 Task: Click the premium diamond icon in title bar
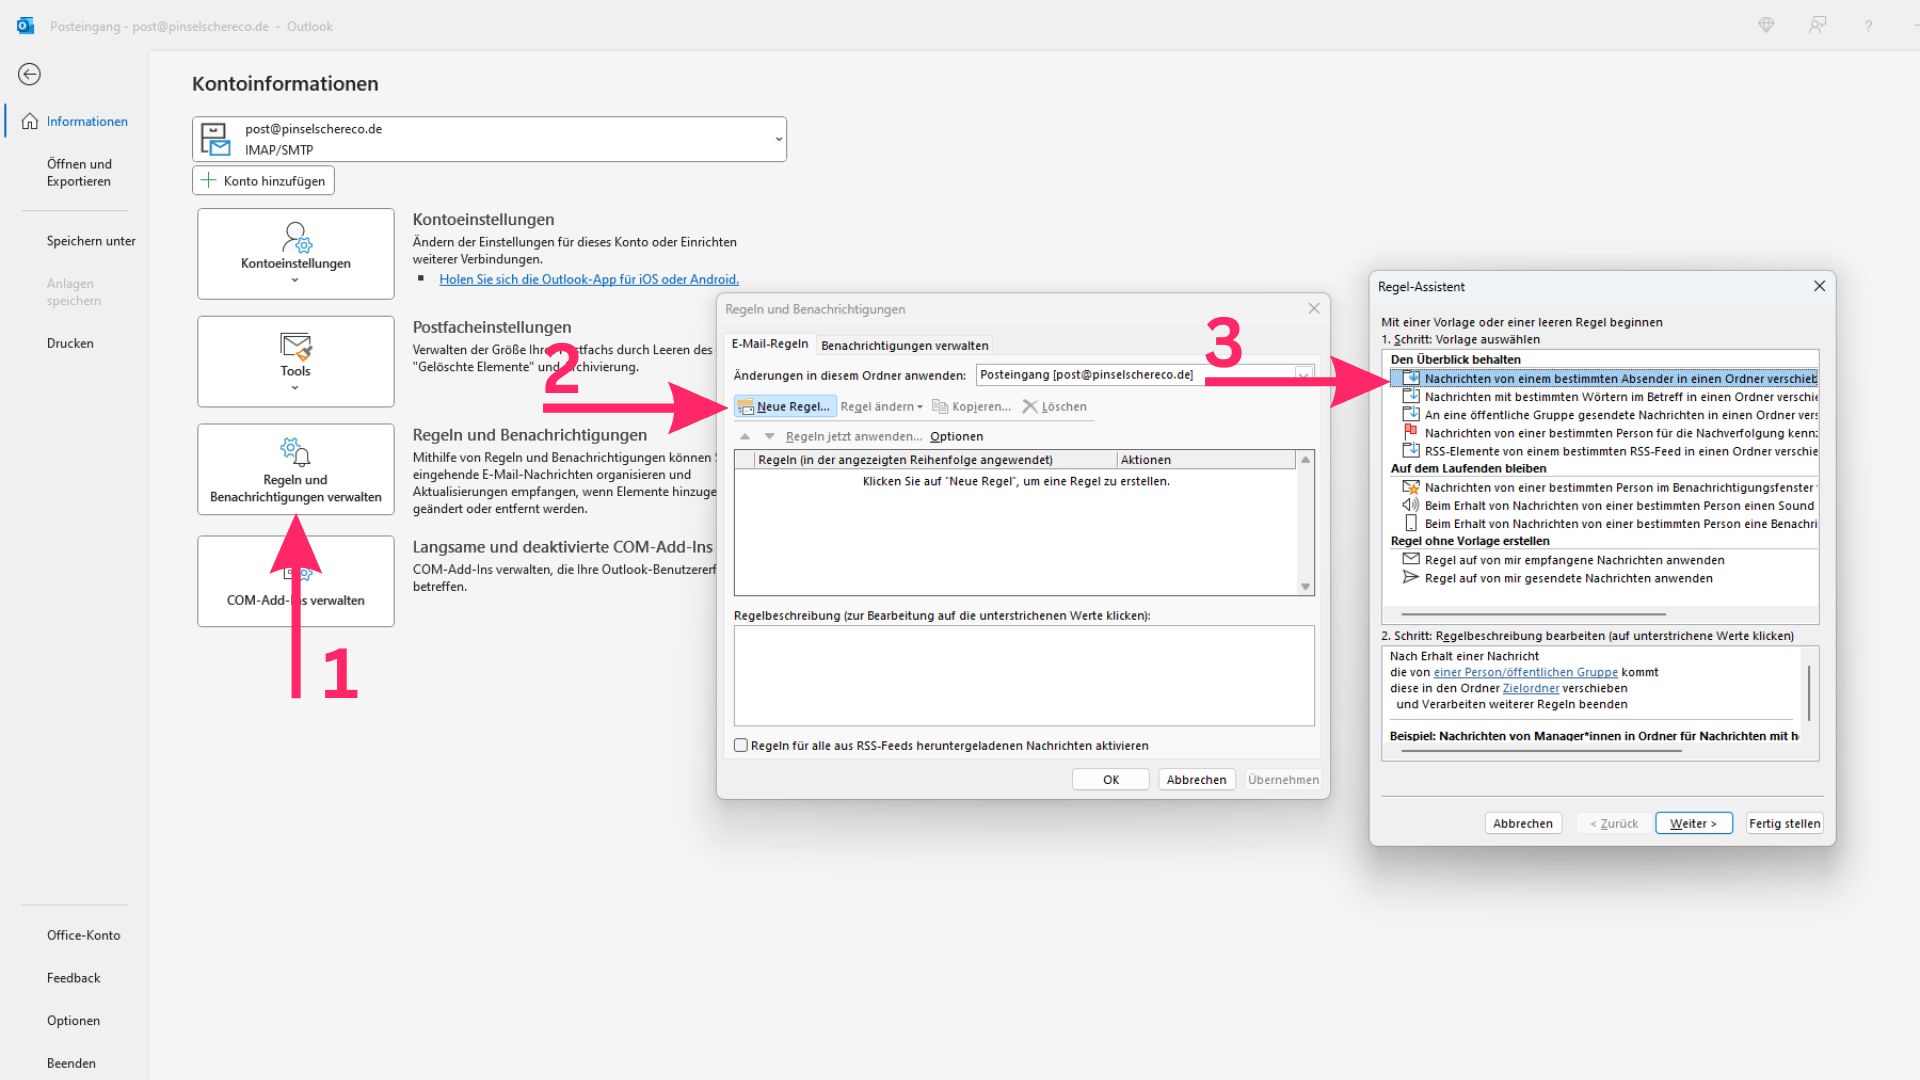[x=1767, y=26]
